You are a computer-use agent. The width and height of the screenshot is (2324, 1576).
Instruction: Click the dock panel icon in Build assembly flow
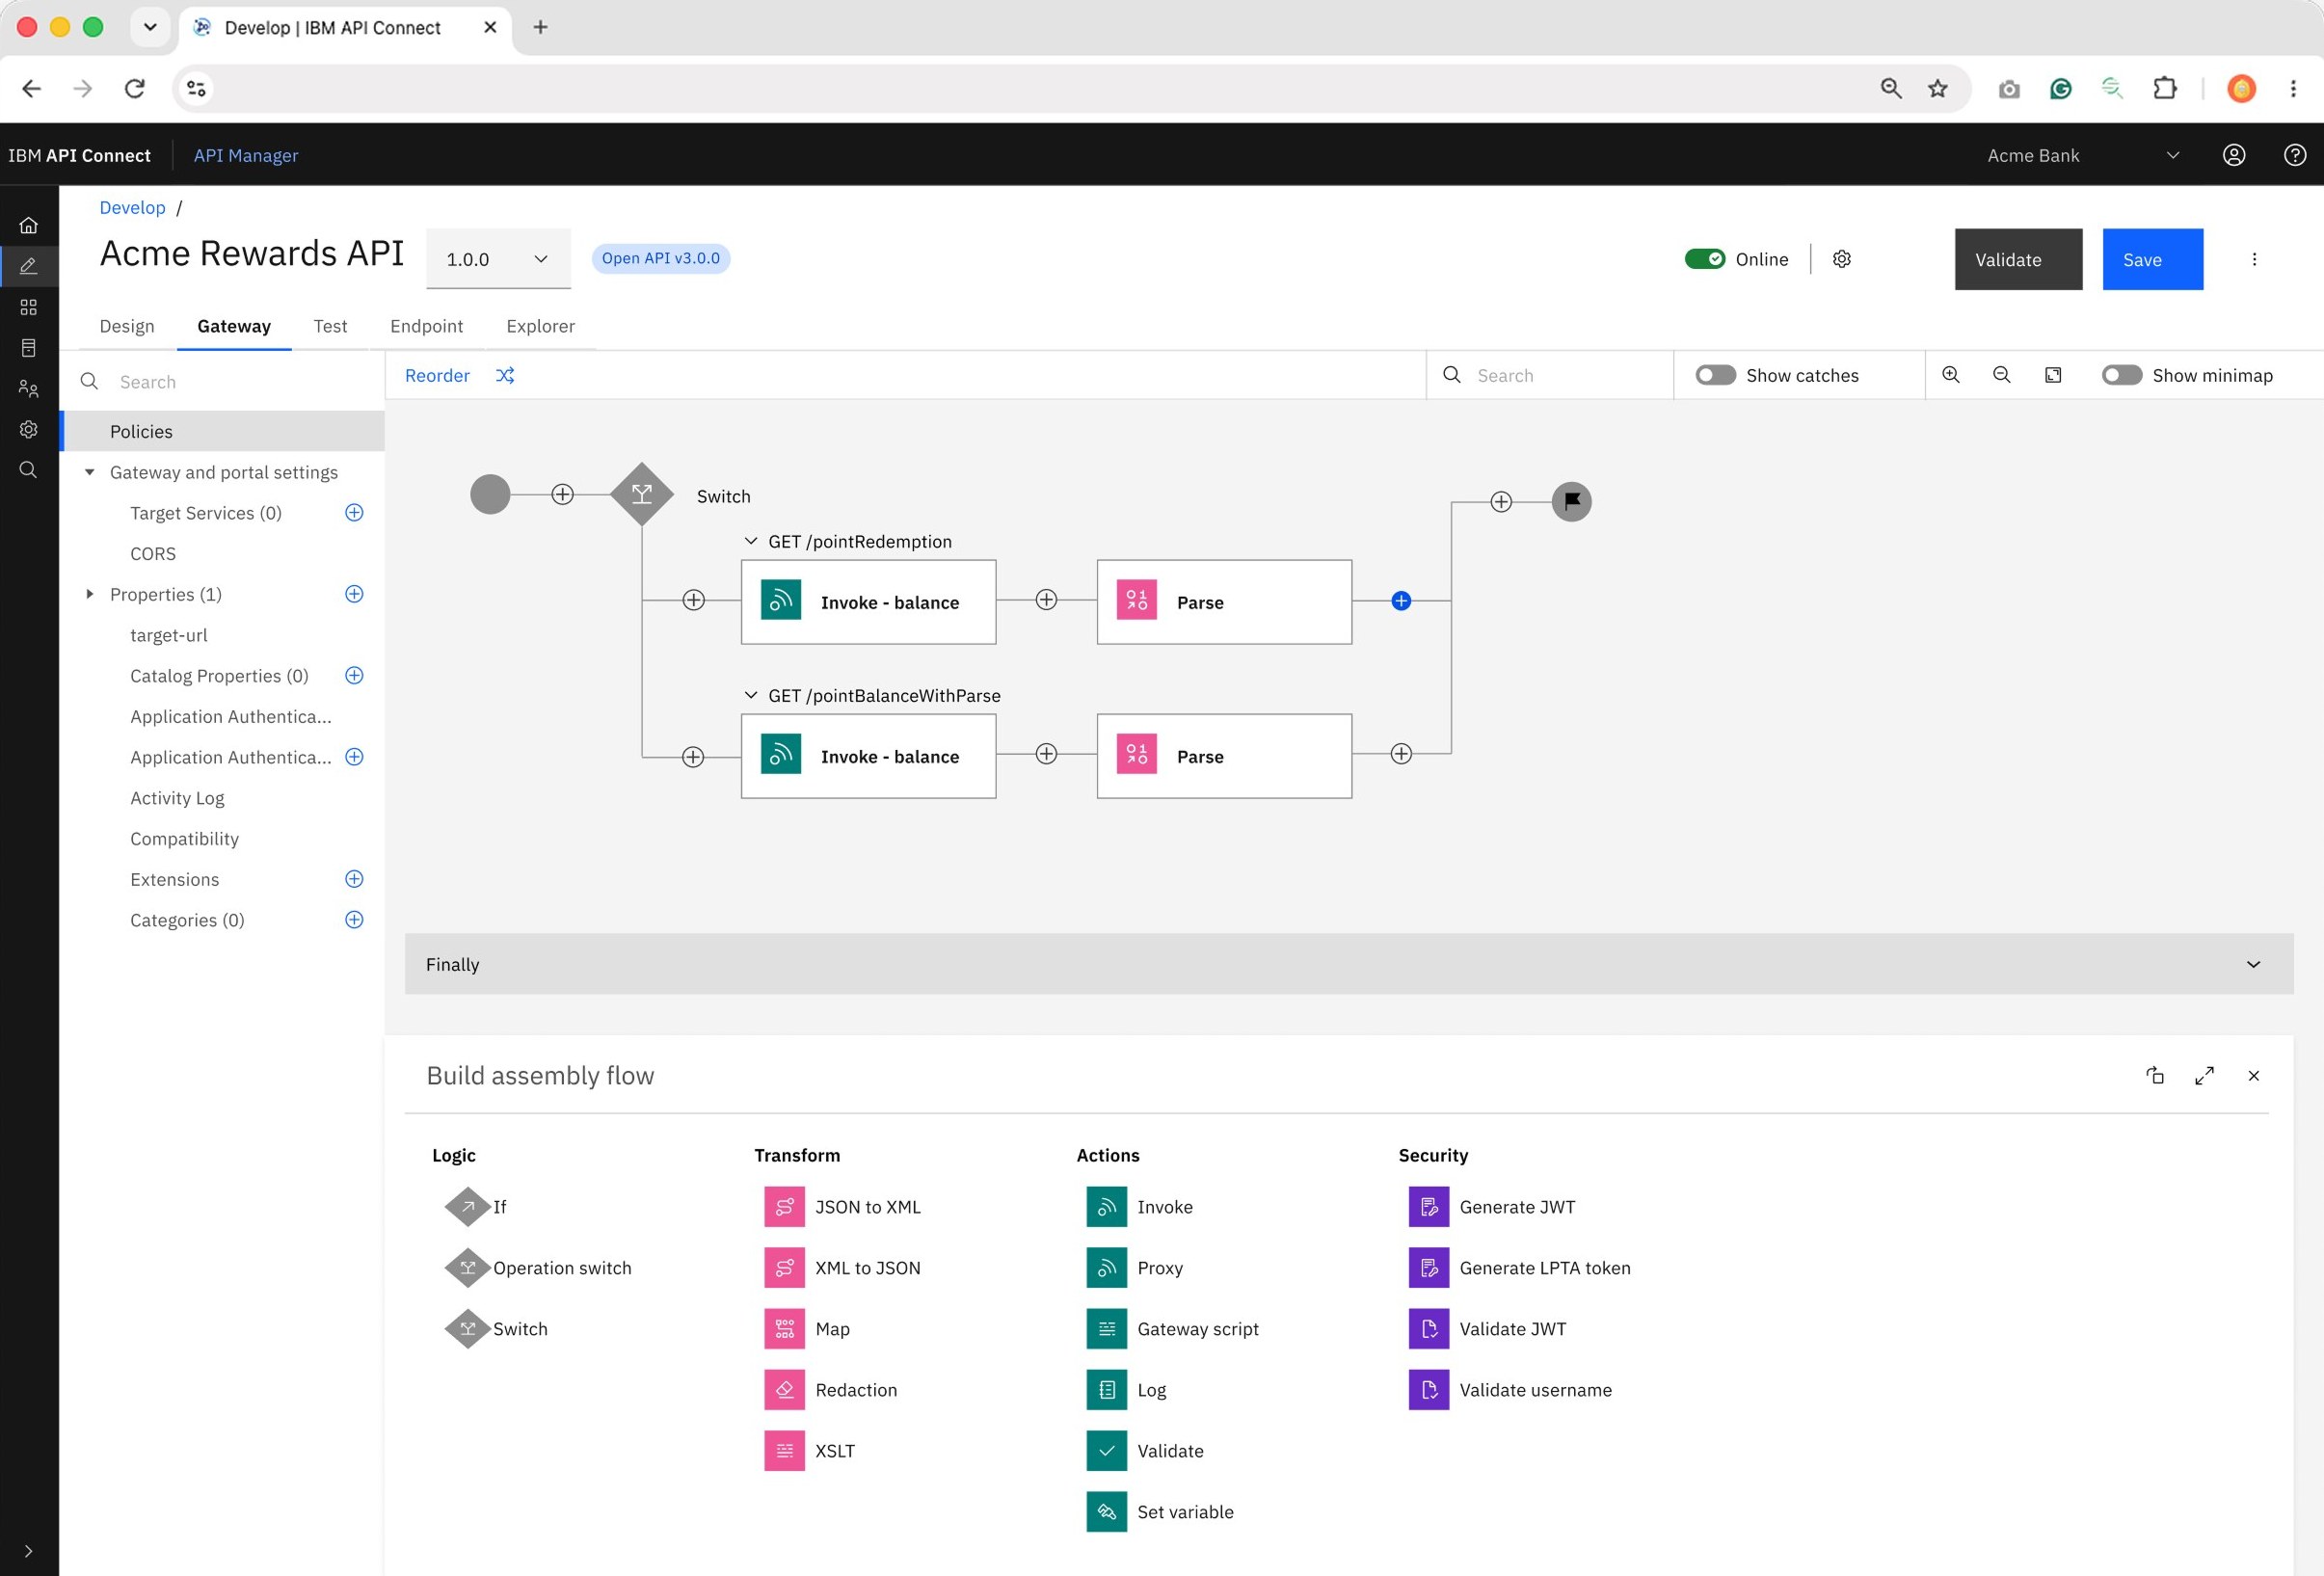(x=2155, y=1075)
